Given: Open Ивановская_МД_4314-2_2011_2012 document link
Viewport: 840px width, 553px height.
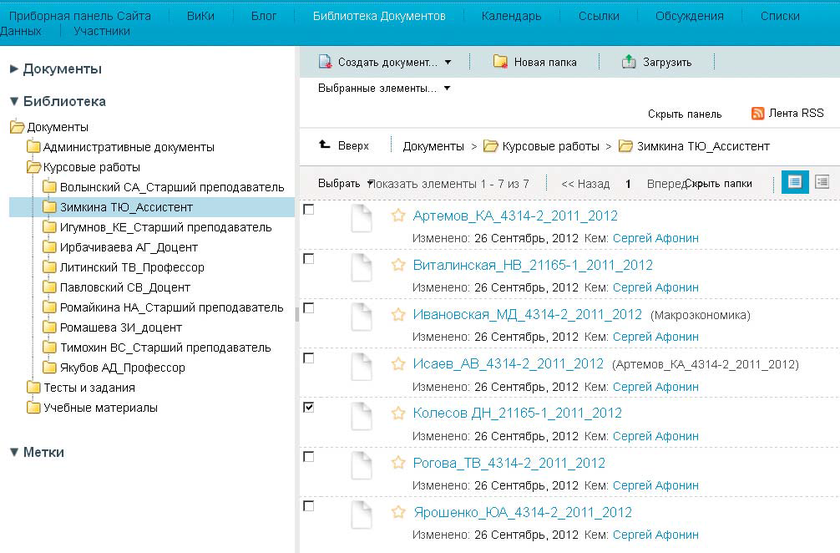Looking at the screenshot, I should [527, 315].
